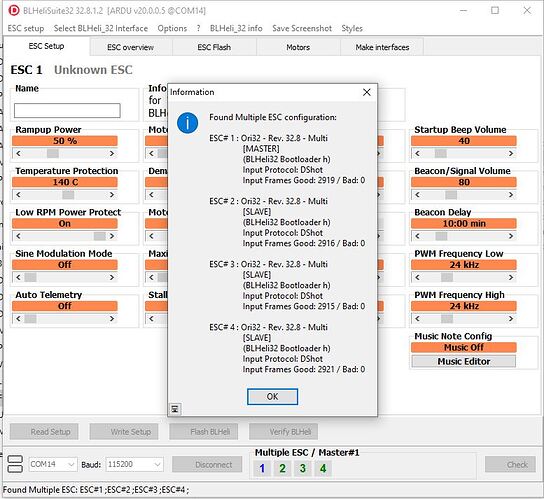Click Low RPM Power Protect right arrow
544x499 pixels.
tap(112, 236)
